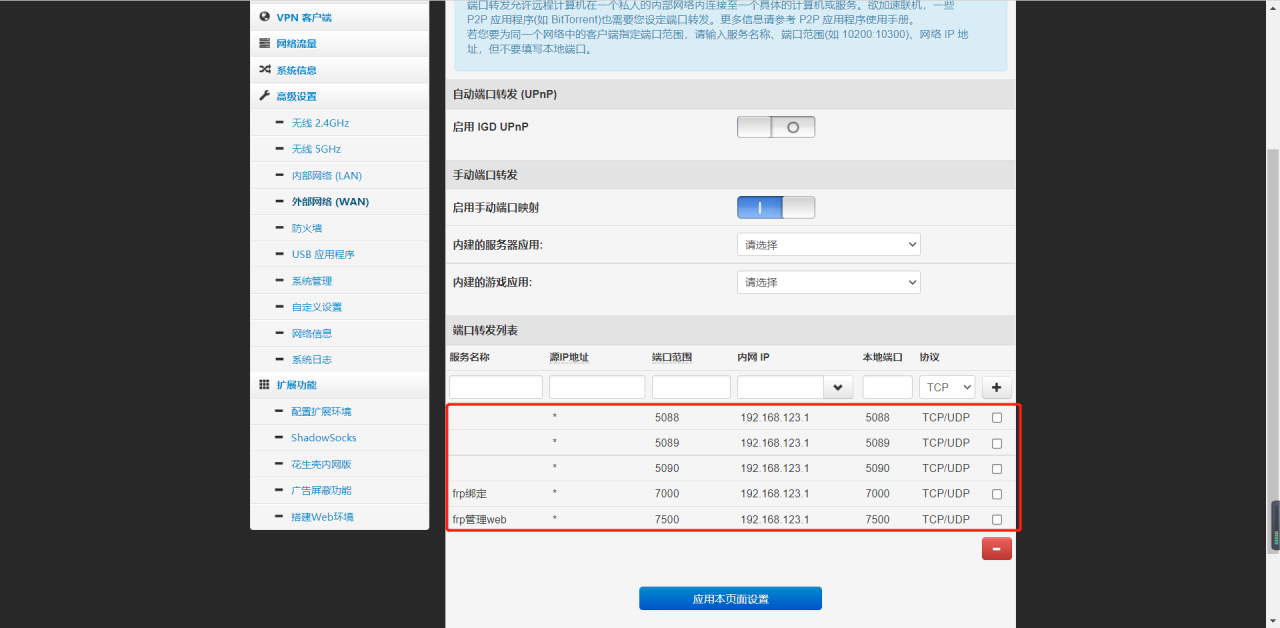Click the 网络流量 sidebar icon
The width and height of the screenshot is (1280, 628).
(x=264, y=44)
